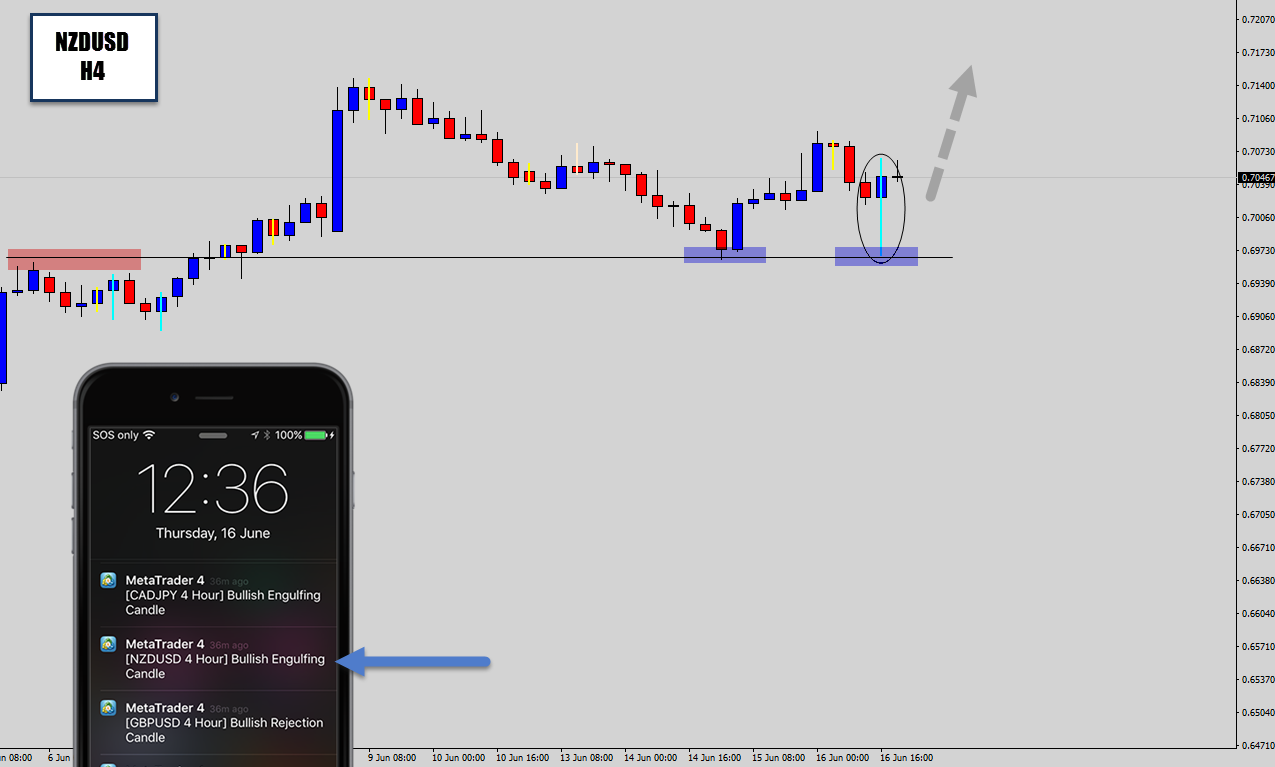The height and width of the screenshot is (767, 1275).
Task: Tap the location arrow icon in status bar
Action: tap(255, 435)
